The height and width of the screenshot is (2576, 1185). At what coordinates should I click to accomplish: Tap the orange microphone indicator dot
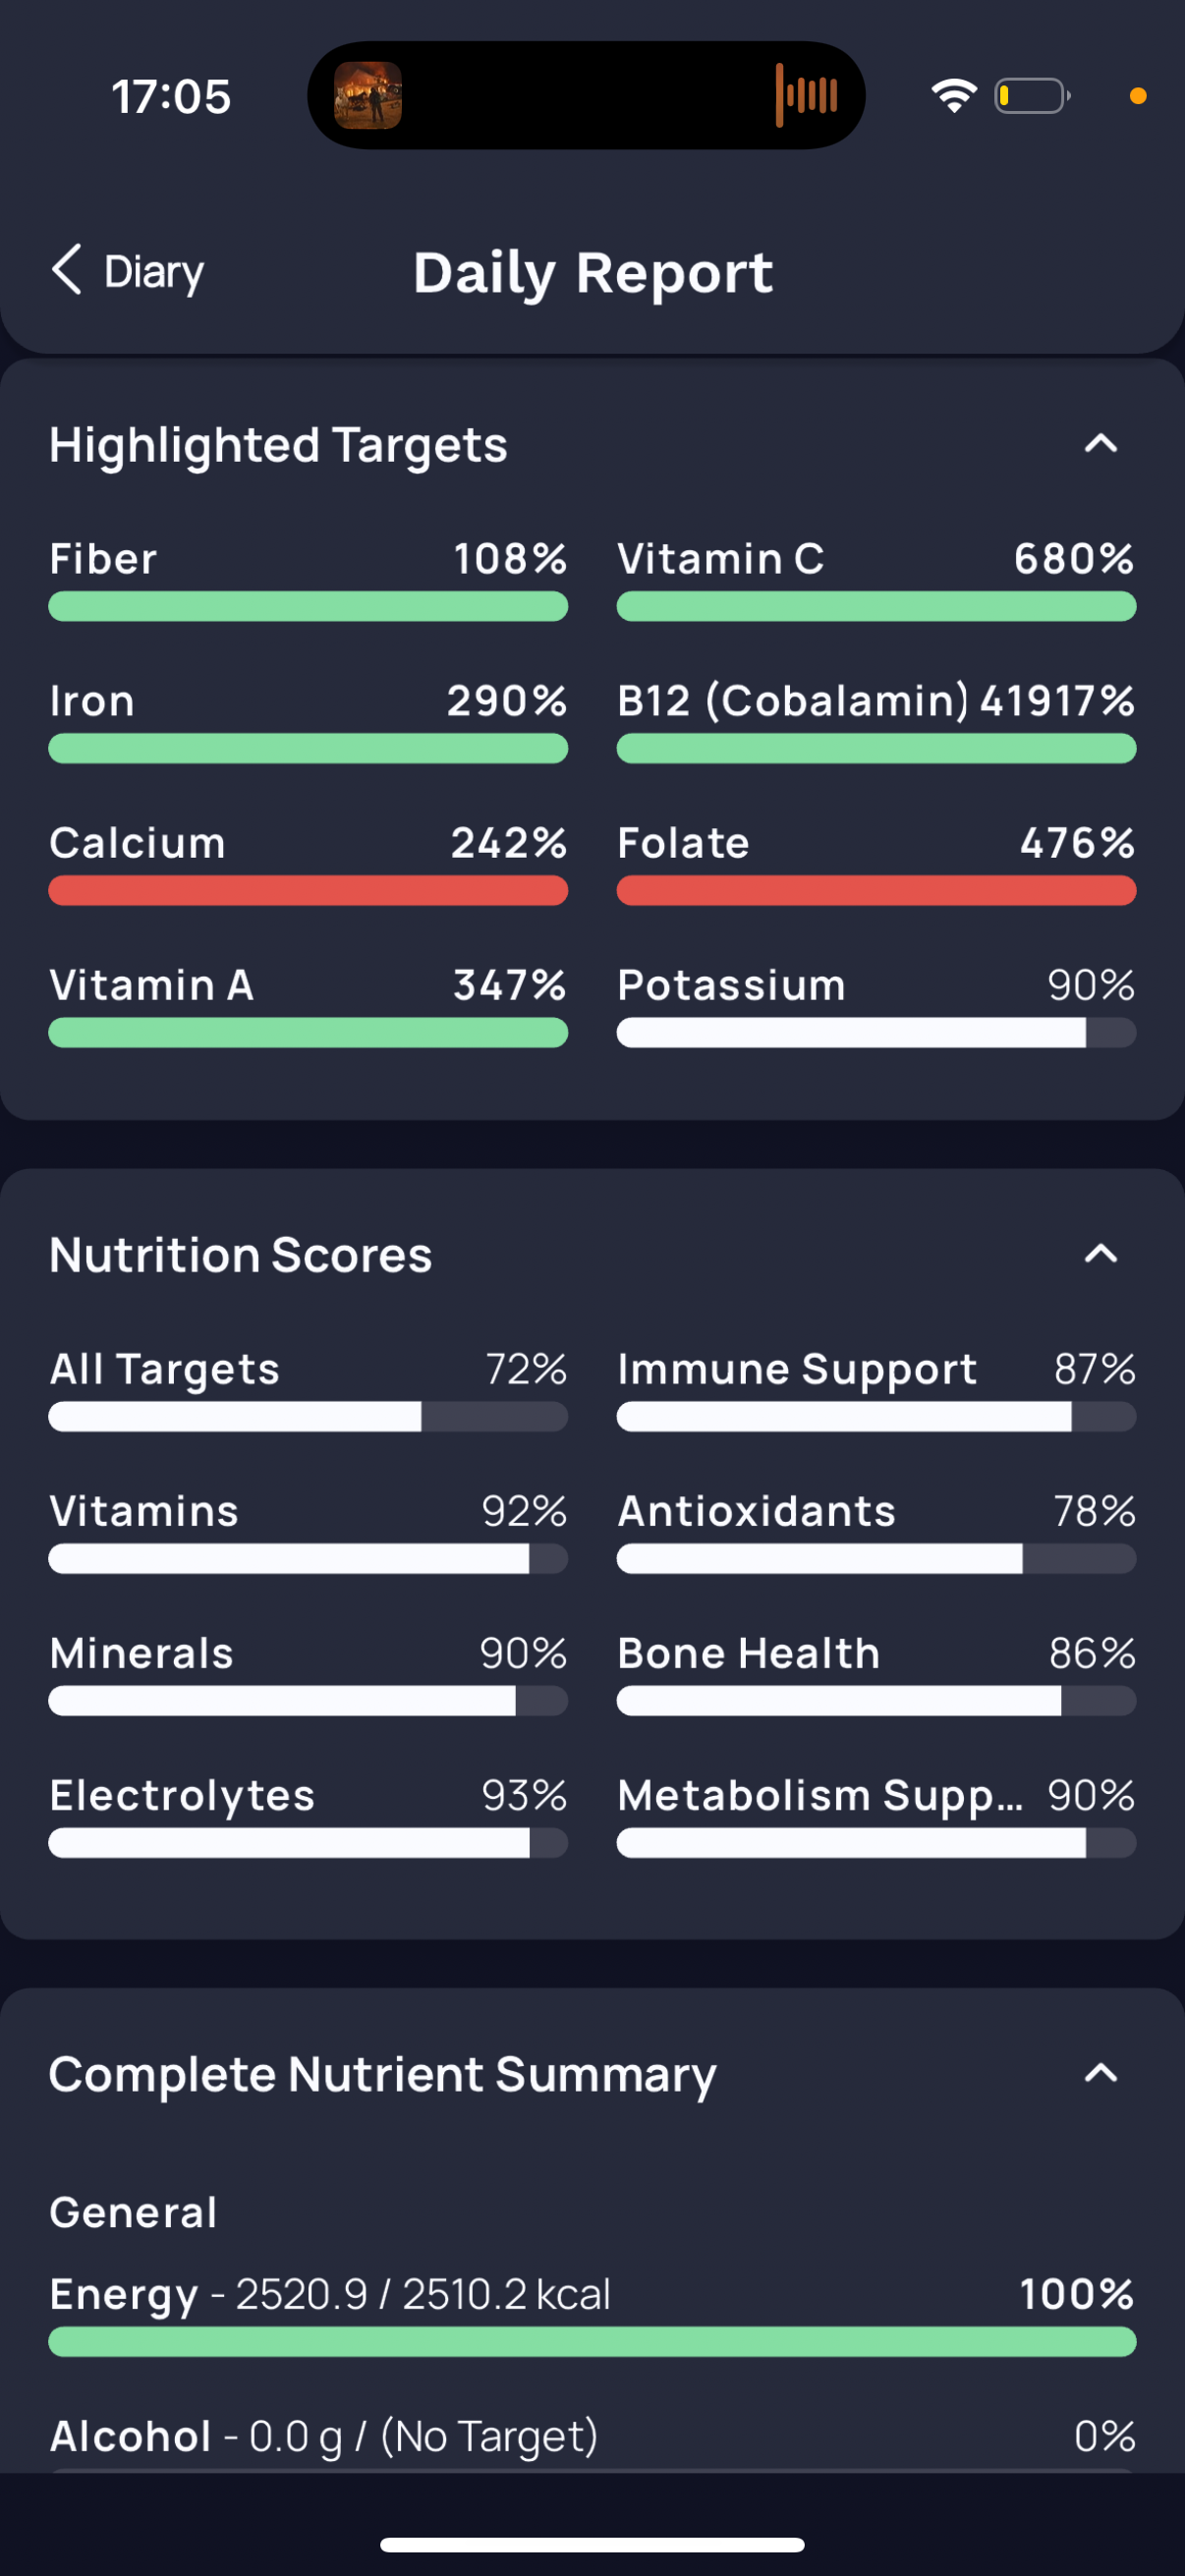point(1137,96)
